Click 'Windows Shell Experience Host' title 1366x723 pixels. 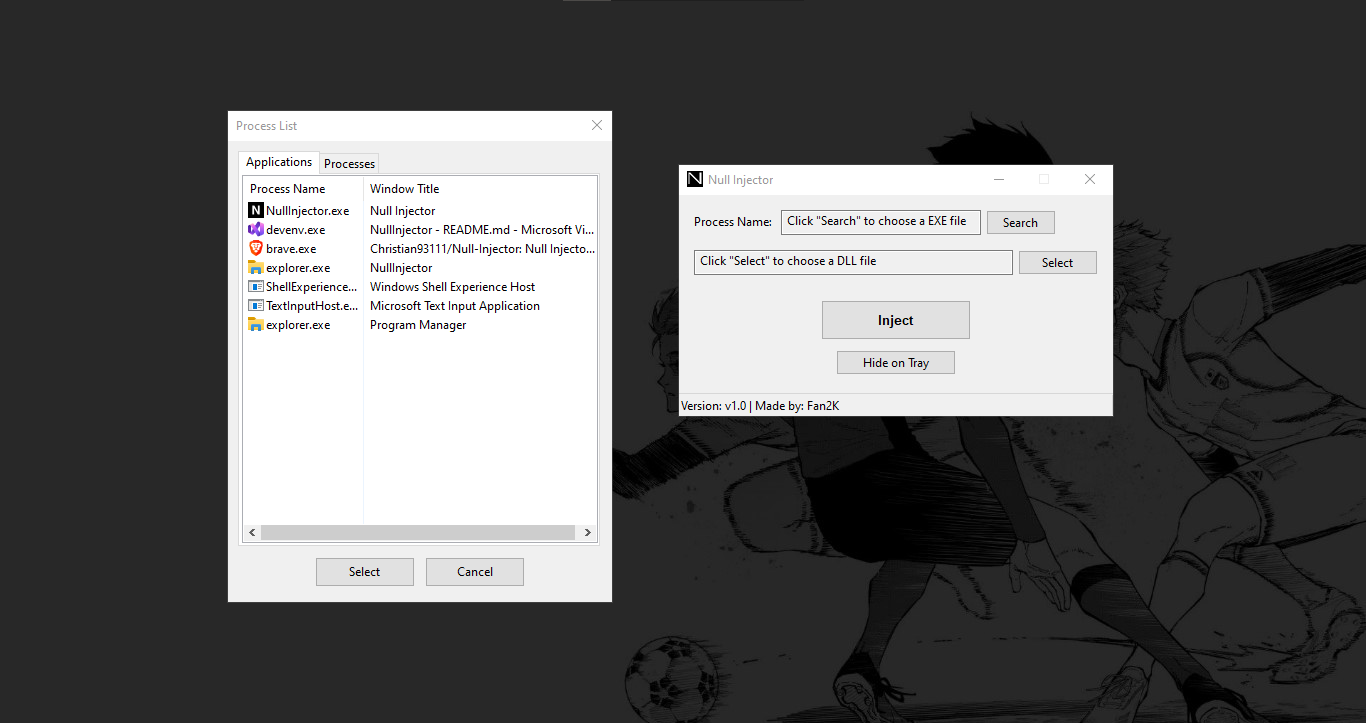pos(452,287)
